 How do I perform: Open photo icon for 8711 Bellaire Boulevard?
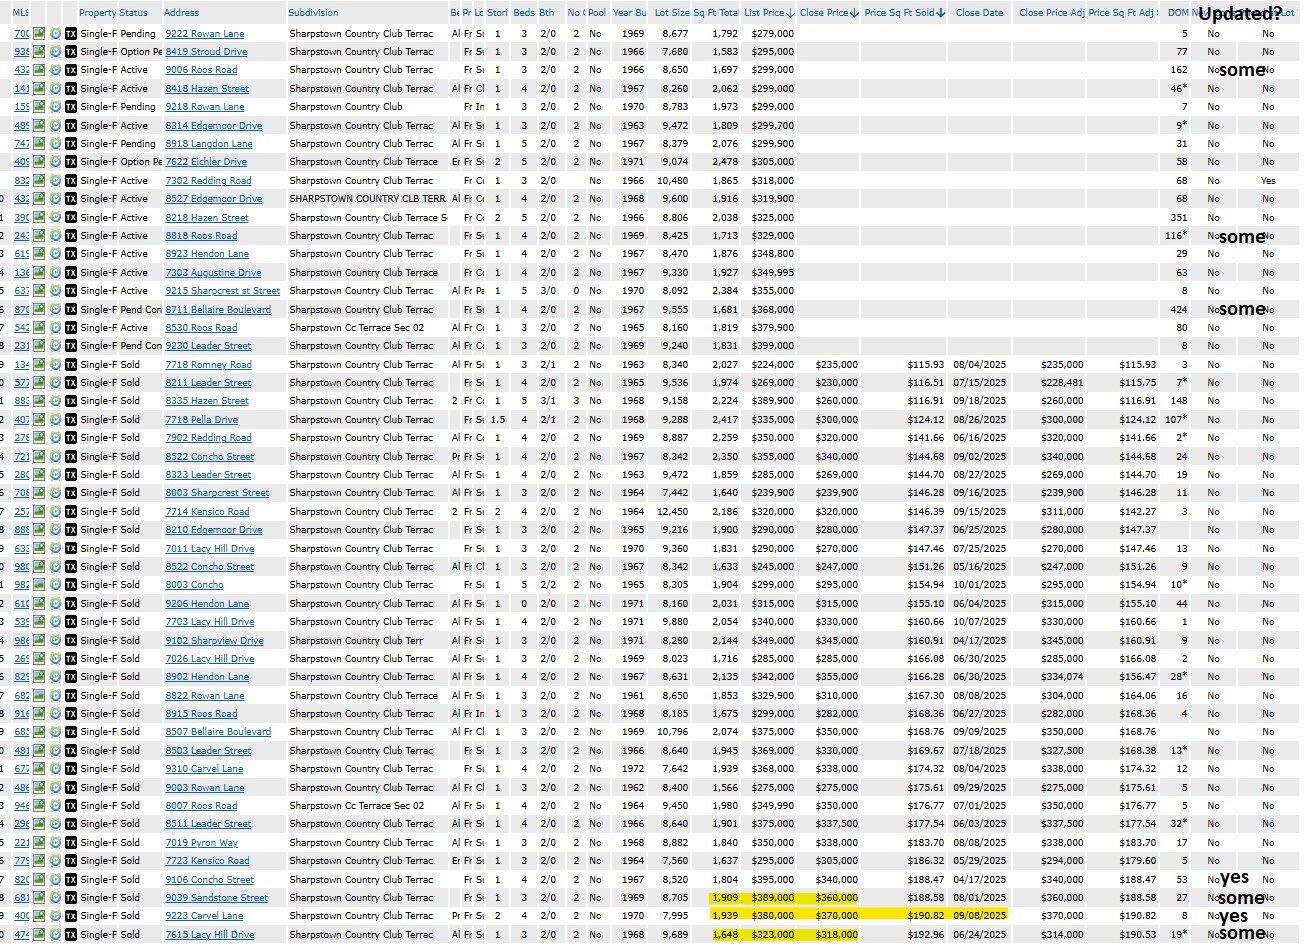pyautogui.click(x=39, y=310)
